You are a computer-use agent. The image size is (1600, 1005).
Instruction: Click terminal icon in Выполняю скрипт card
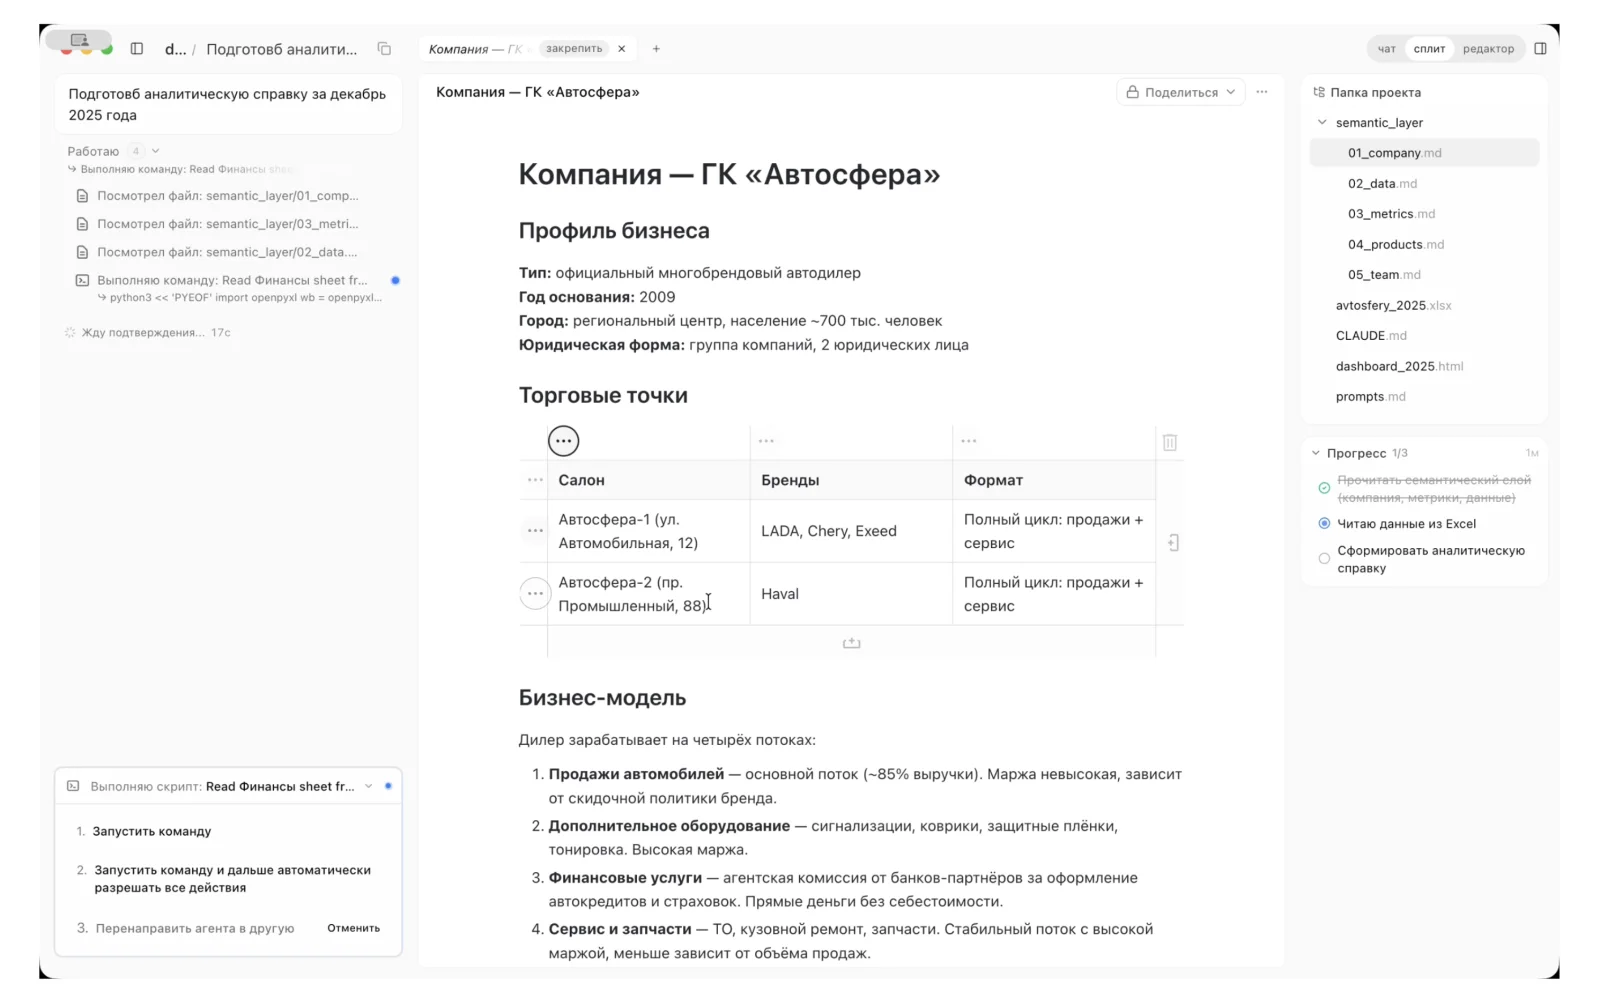pos(73,786)
